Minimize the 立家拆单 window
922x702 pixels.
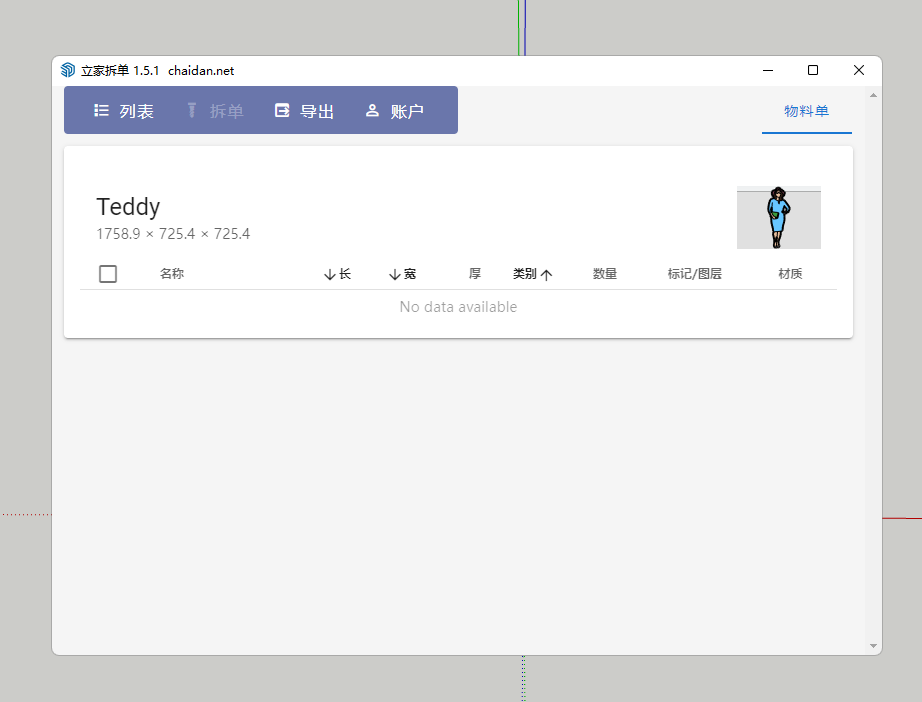point(768,70)
